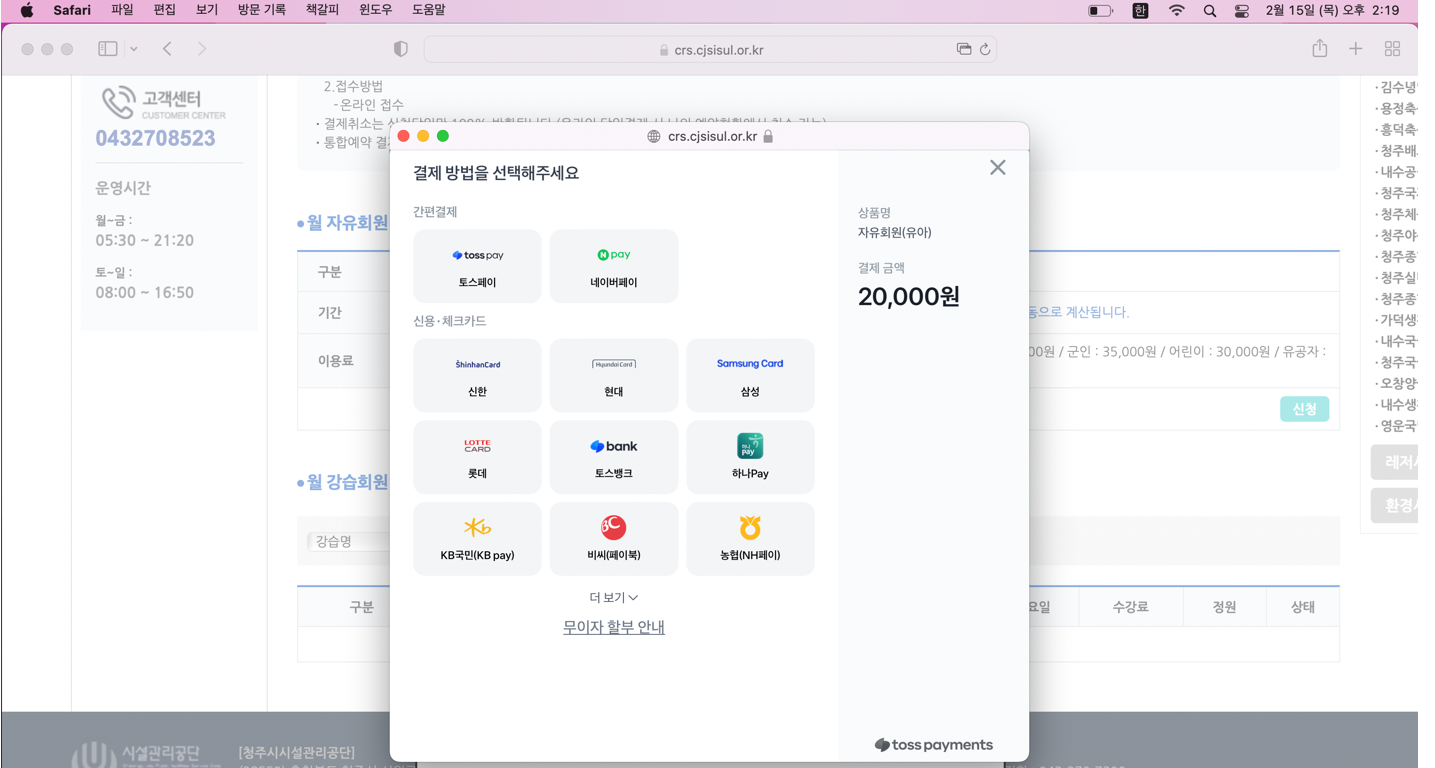Image resolution: width=1435 pixels, height=768 pixels.
Task: Select Toss Pay payment option
Action: (477, 266)
